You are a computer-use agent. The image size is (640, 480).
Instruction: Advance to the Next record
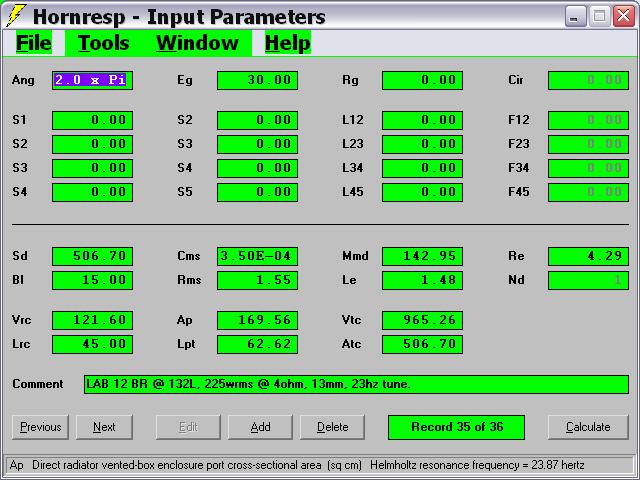pos(104,427)
